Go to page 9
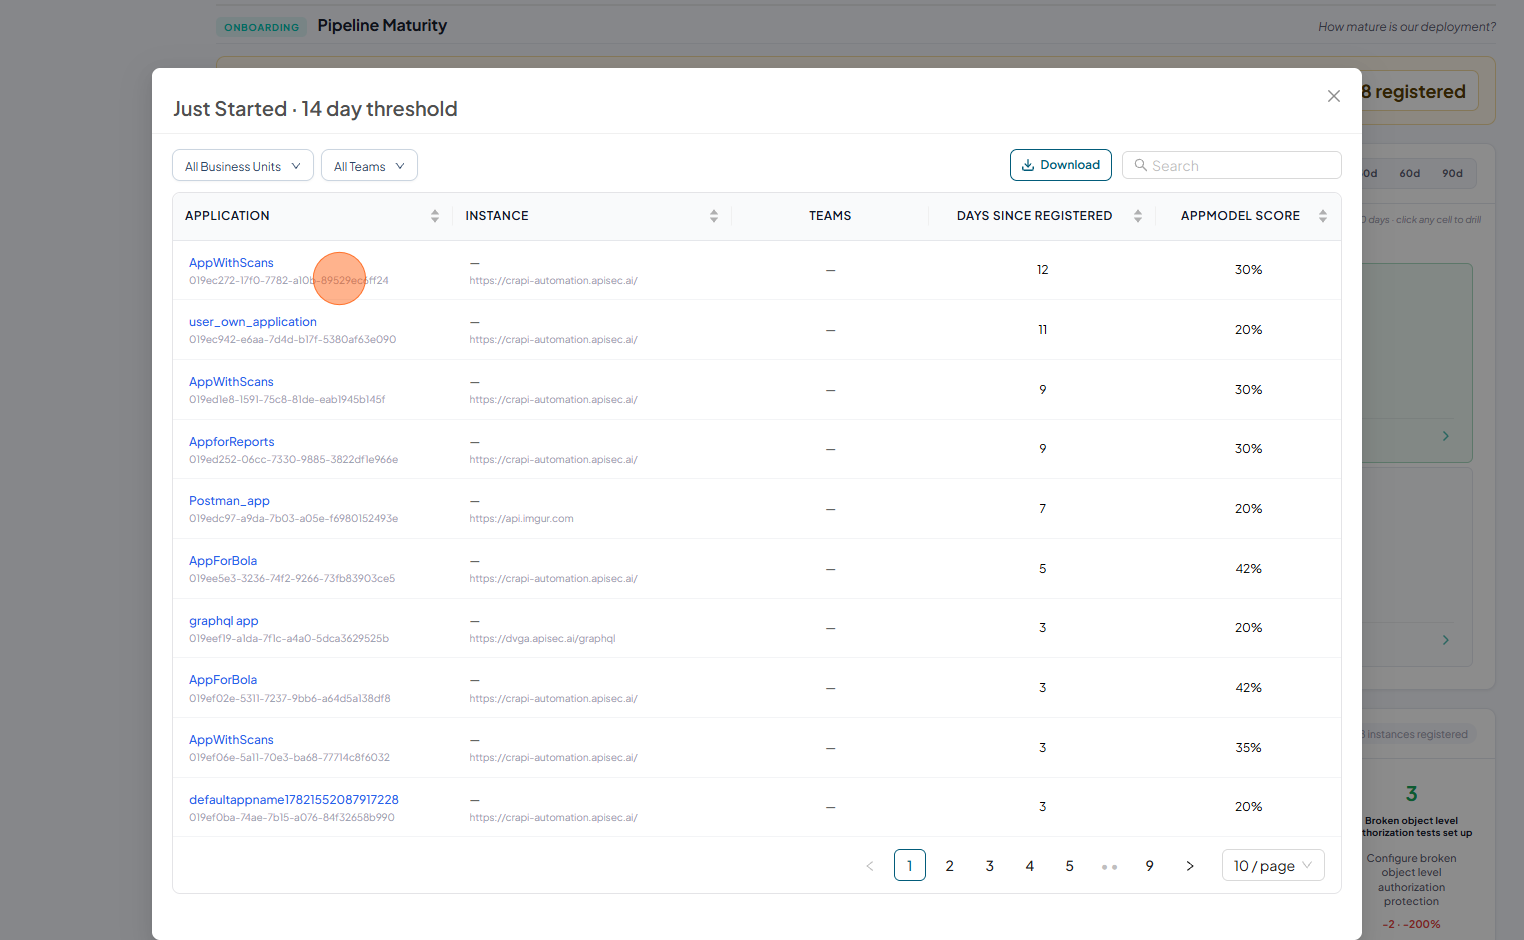Screen dimensions: 1524x940 (x=1150, y=866)
